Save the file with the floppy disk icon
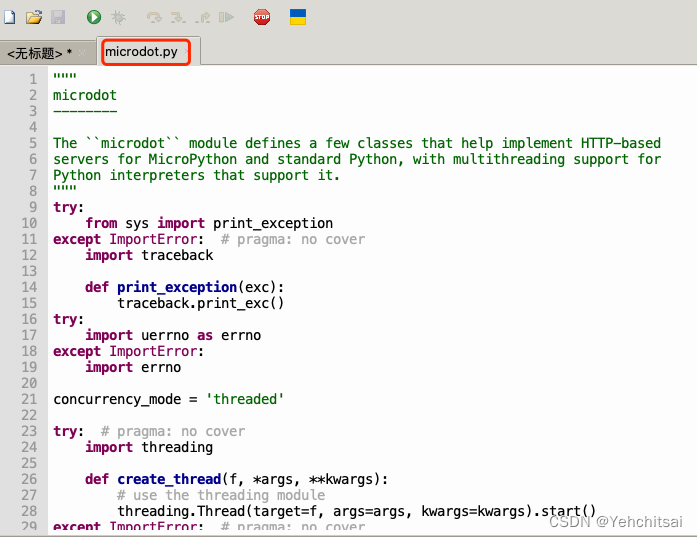 click(x=58, y=17)
